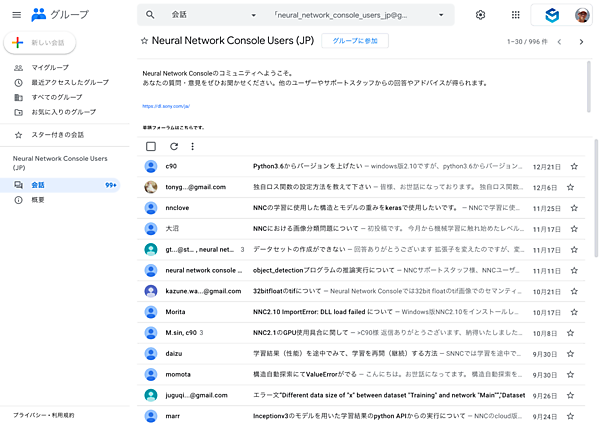Click the プライバシー・利用規約 footer link
Image resolution: width=600 pixels, height=425 pixels.
pyautogui.click(x=44, y=415)
